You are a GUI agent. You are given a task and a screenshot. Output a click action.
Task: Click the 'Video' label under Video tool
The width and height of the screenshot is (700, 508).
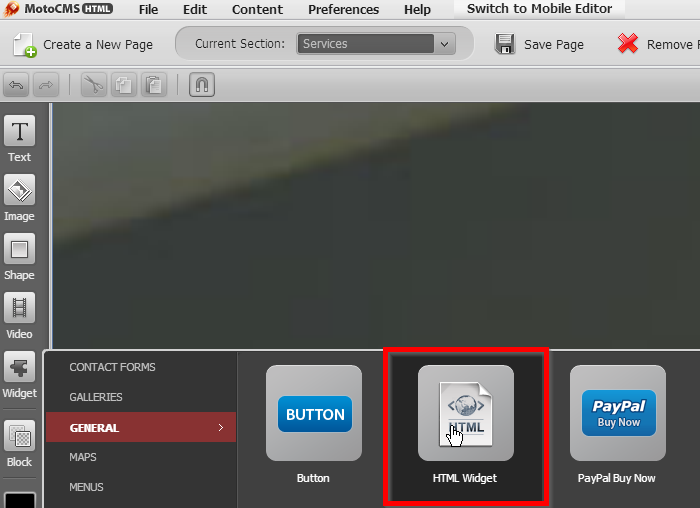19,334
